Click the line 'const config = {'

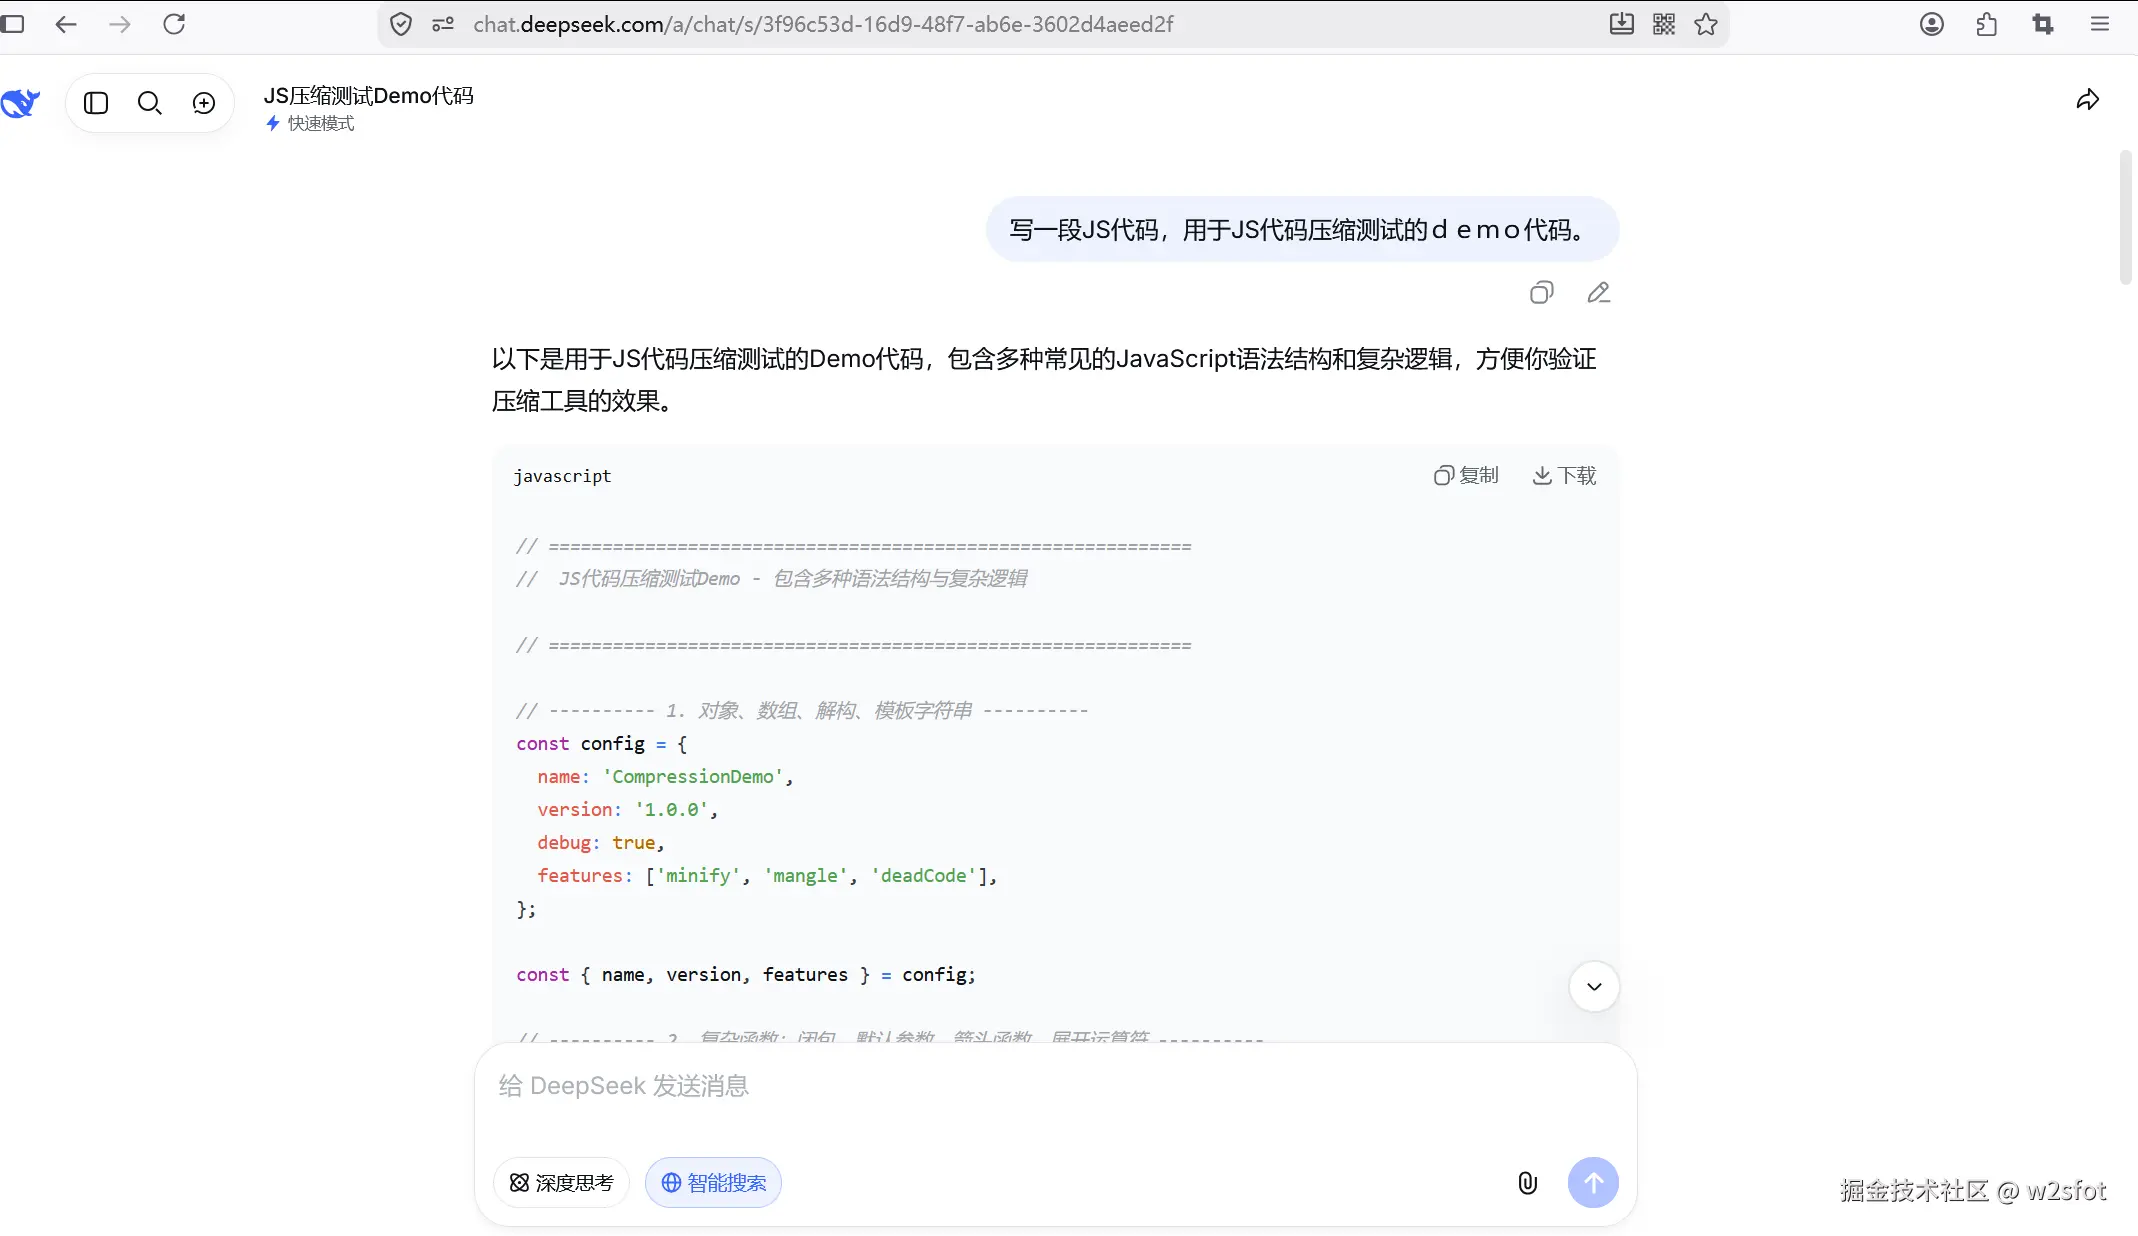pyautogui.click(x=602, y=744)
